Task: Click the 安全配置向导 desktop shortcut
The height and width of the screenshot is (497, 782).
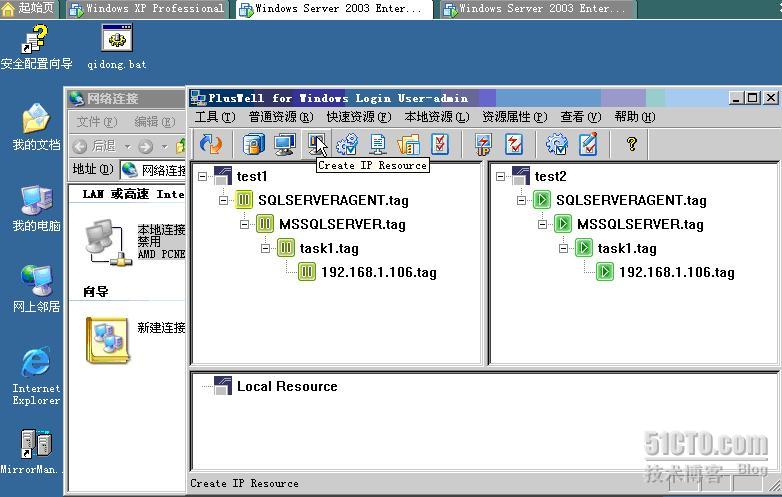Action: tap(36, 48)
